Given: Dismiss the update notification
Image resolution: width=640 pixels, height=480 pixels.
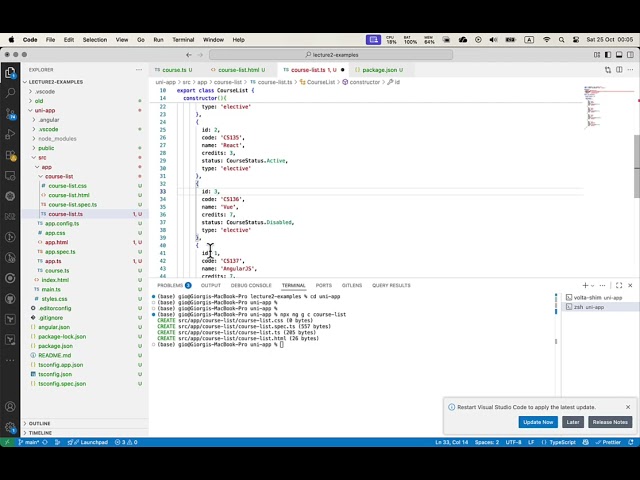Looking at the screenshot, I should (x=628, y=407).
